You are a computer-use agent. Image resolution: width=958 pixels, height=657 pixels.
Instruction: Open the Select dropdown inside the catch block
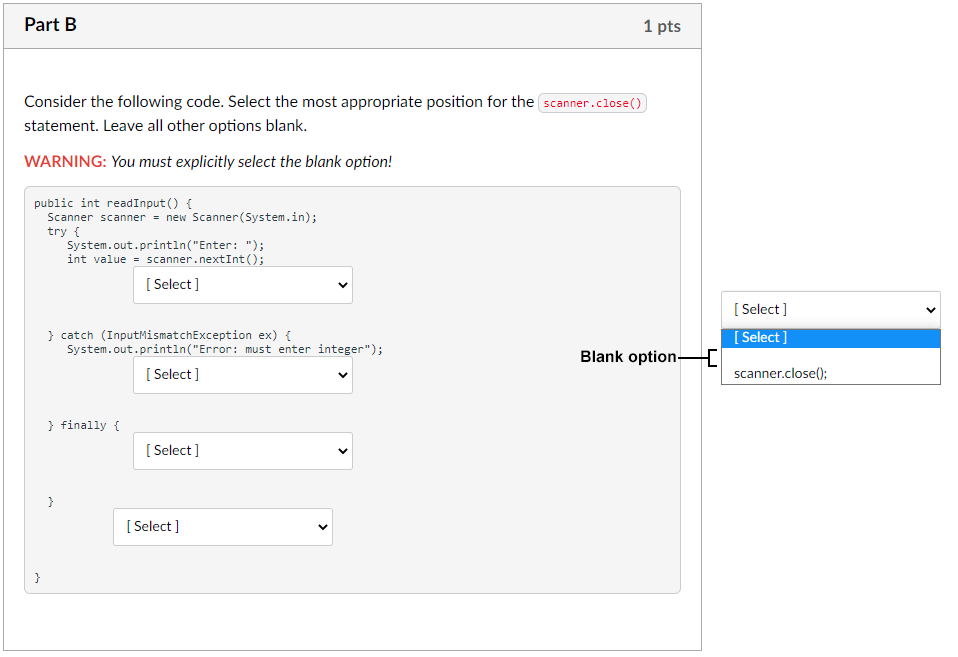pyautogui.click(x=243, y=375)
